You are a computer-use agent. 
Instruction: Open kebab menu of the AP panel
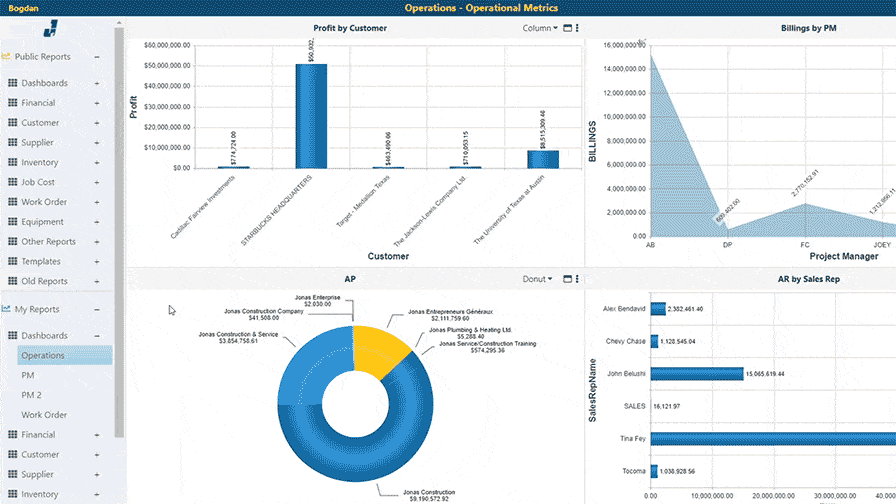tap(577, 279)
